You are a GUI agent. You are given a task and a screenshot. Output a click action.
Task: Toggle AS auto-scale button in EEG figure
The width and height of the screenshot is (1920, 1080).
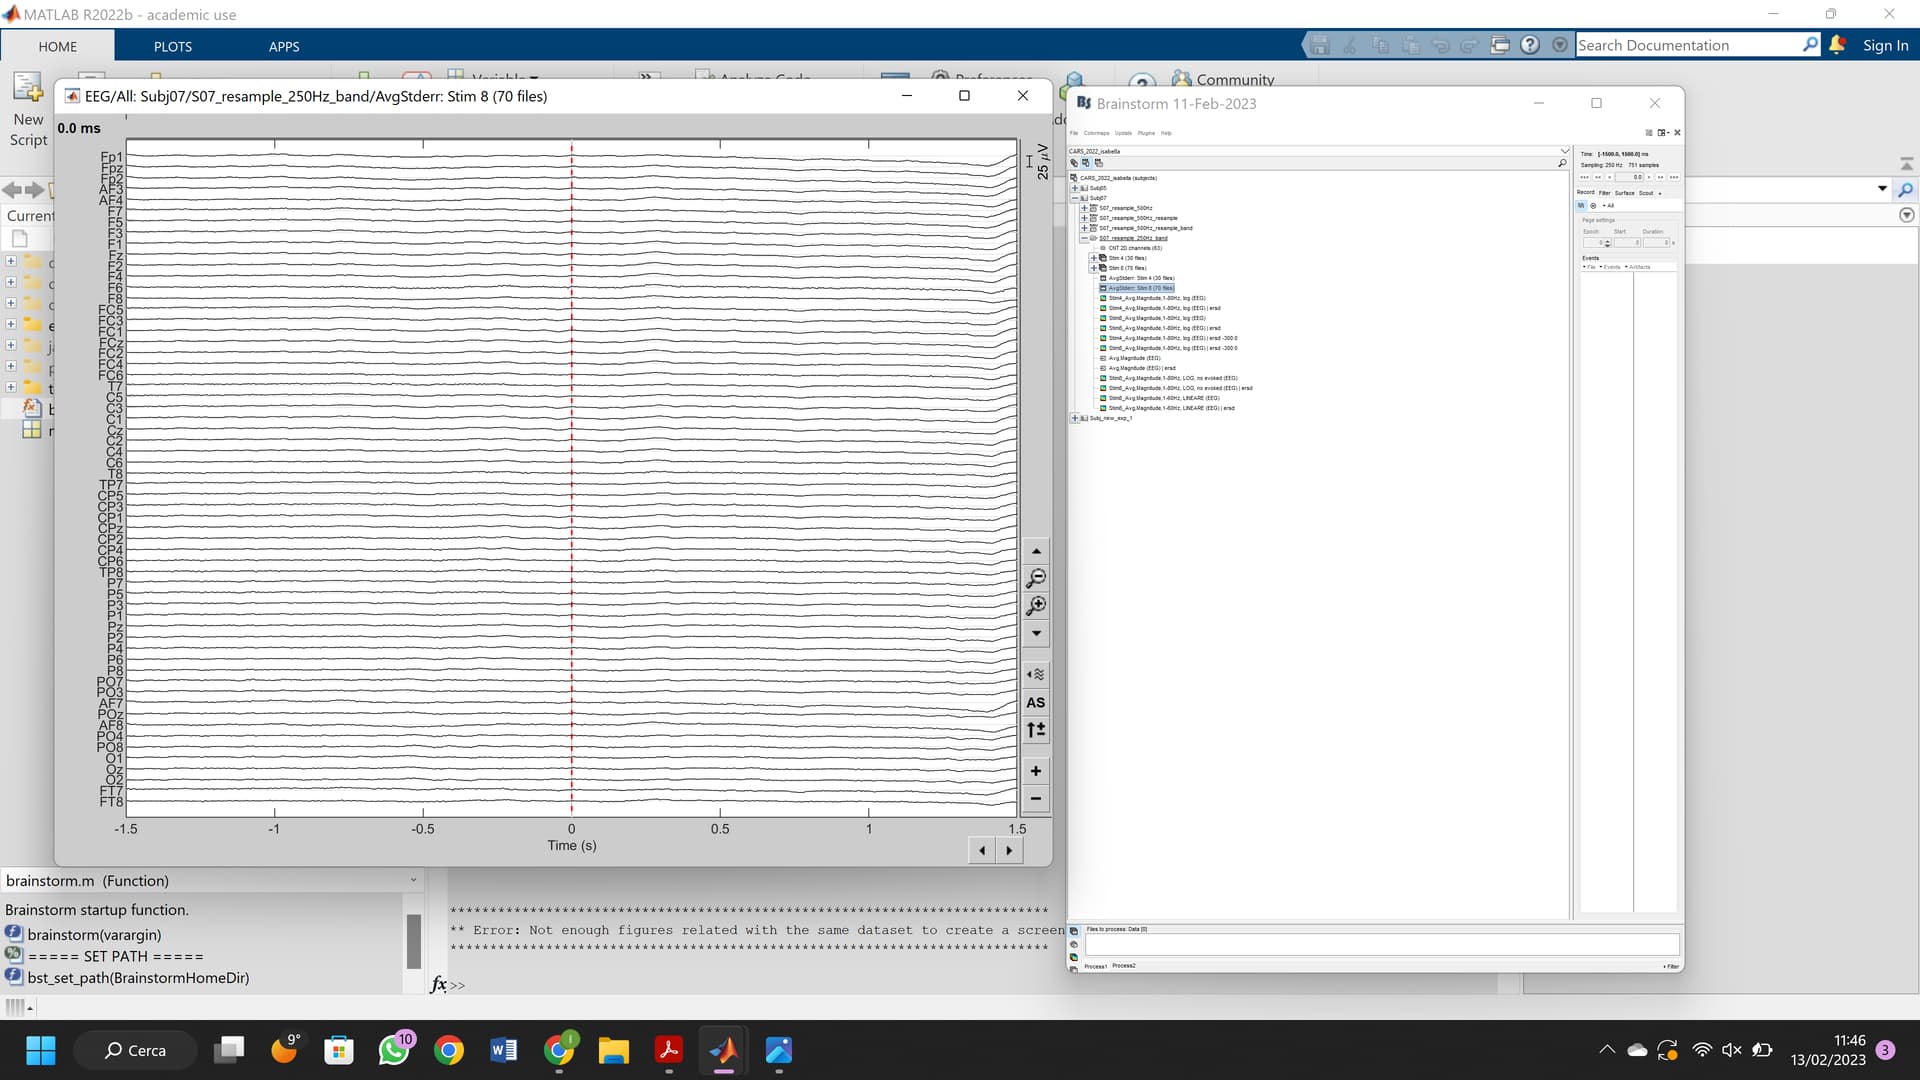pos(1036,702)
